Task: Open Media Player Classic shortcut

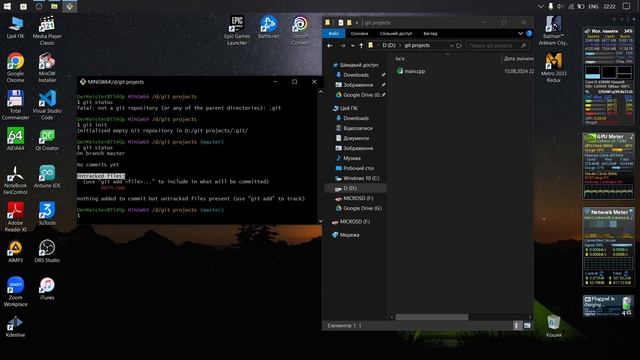Action: (47, 31)
